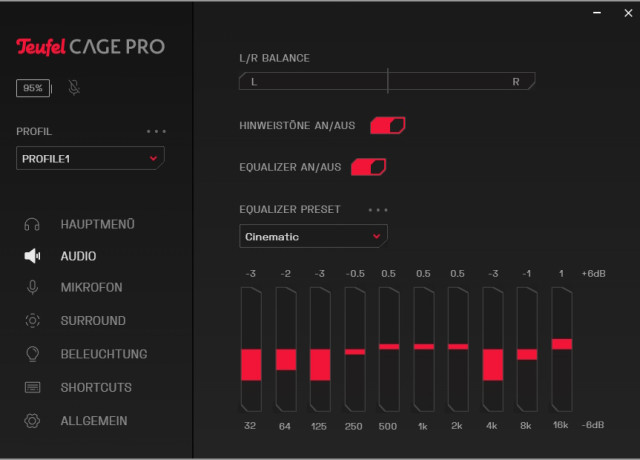Toggle Hinweistöne an/aus switch
Image resolution: width=640 pixels, height=460 pixels.
(387, 125)
